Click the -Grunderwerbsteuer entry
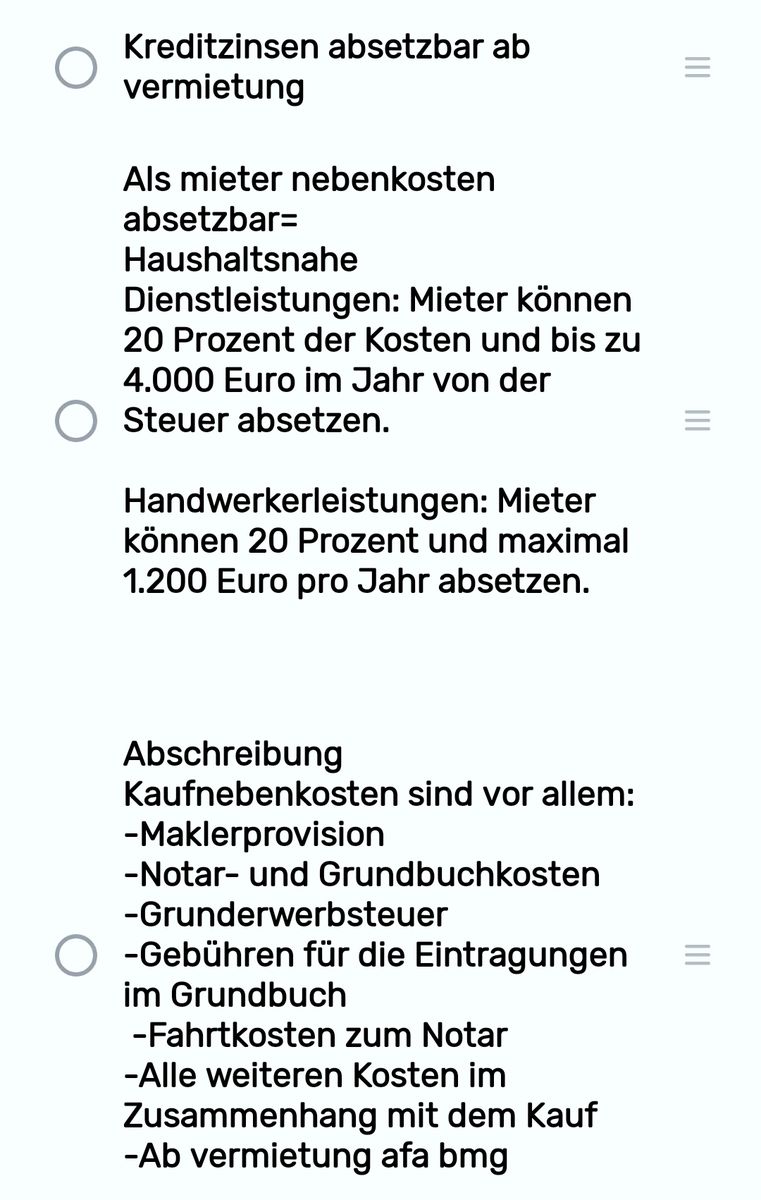 [286, 914]
